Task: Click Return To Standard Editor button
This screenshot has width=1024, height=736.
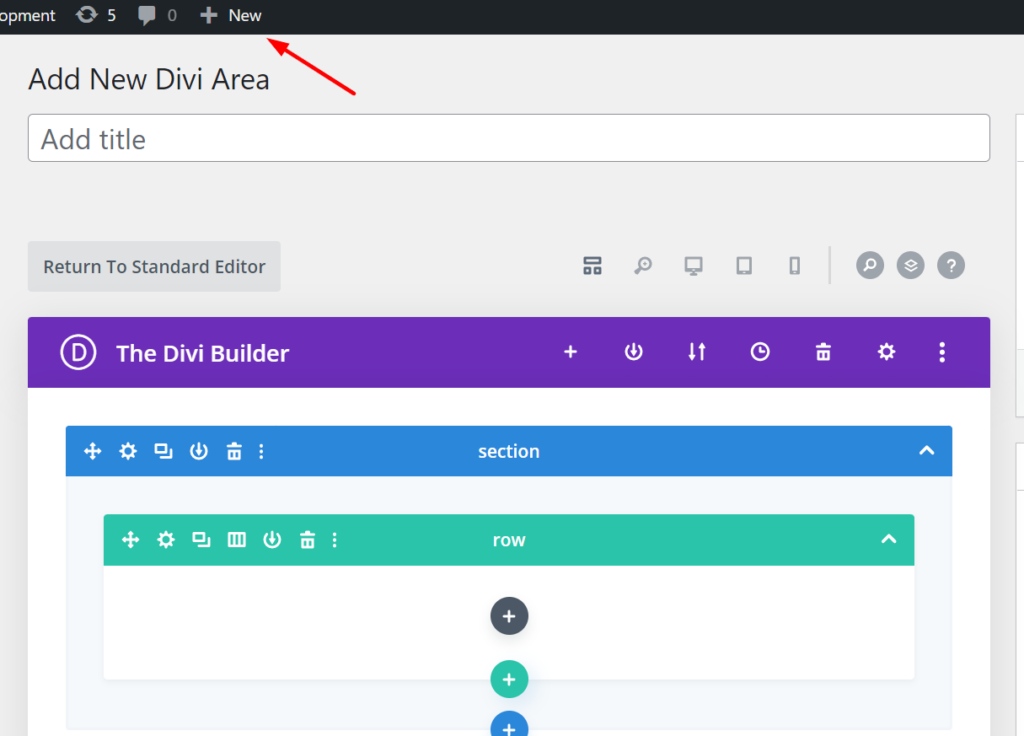Action: point(154,266)
